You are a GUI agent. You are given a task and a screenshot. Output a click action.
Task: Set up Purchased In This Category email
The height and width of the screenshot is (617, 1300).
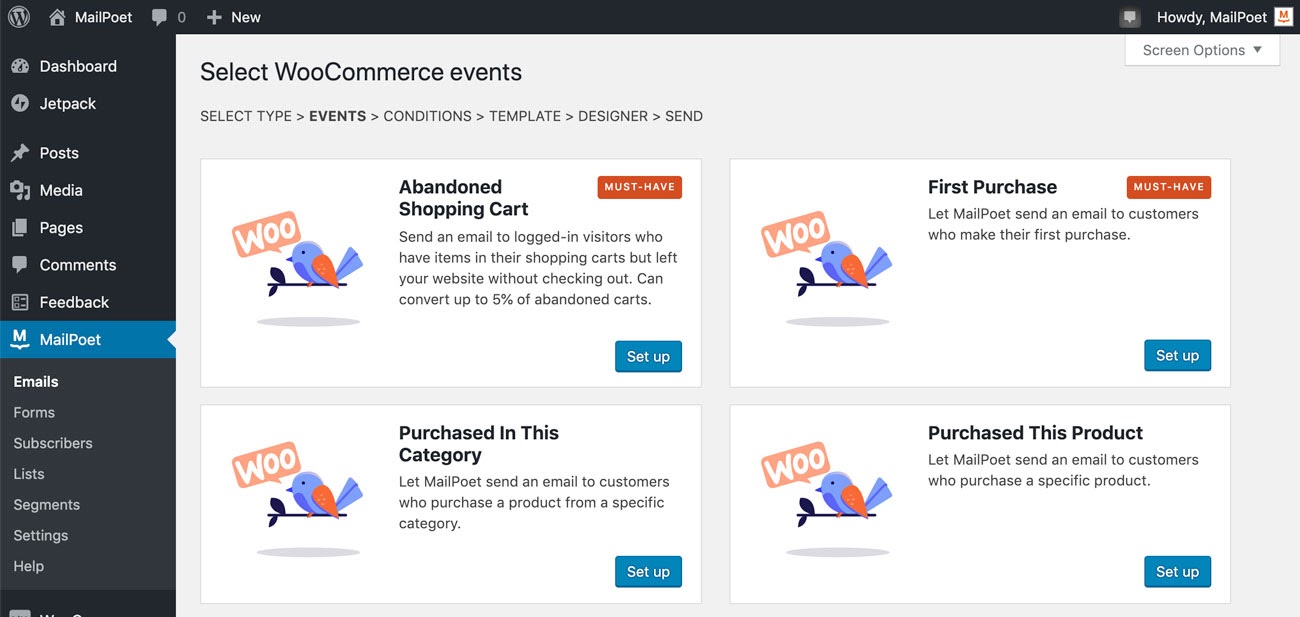(x=648, y=572)
